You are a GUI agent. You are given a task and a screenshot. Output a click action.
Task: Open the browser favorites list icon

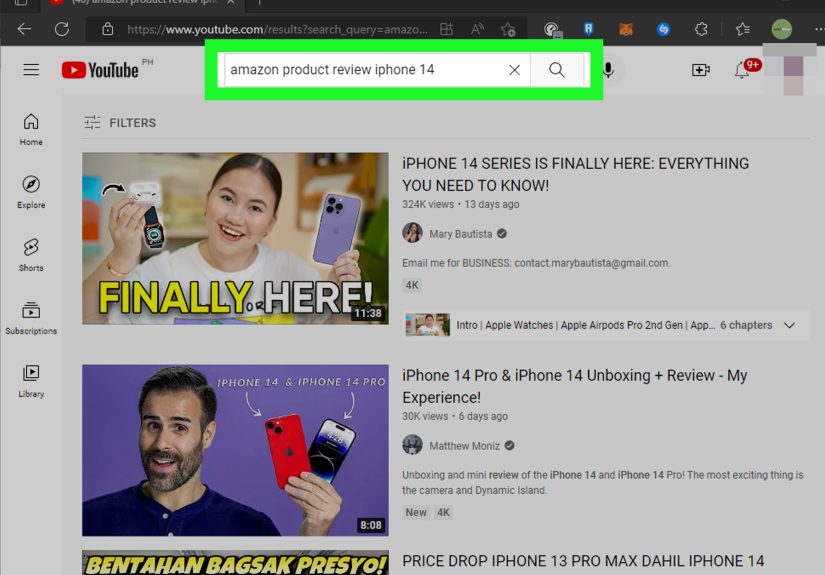coord(743,29)
